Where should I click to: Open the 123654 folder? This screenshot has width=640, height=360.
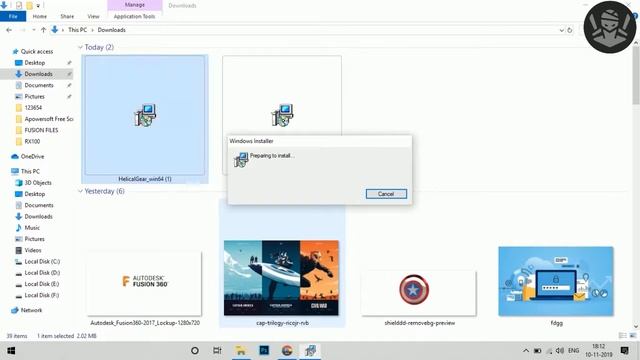(x=33, y=108)
